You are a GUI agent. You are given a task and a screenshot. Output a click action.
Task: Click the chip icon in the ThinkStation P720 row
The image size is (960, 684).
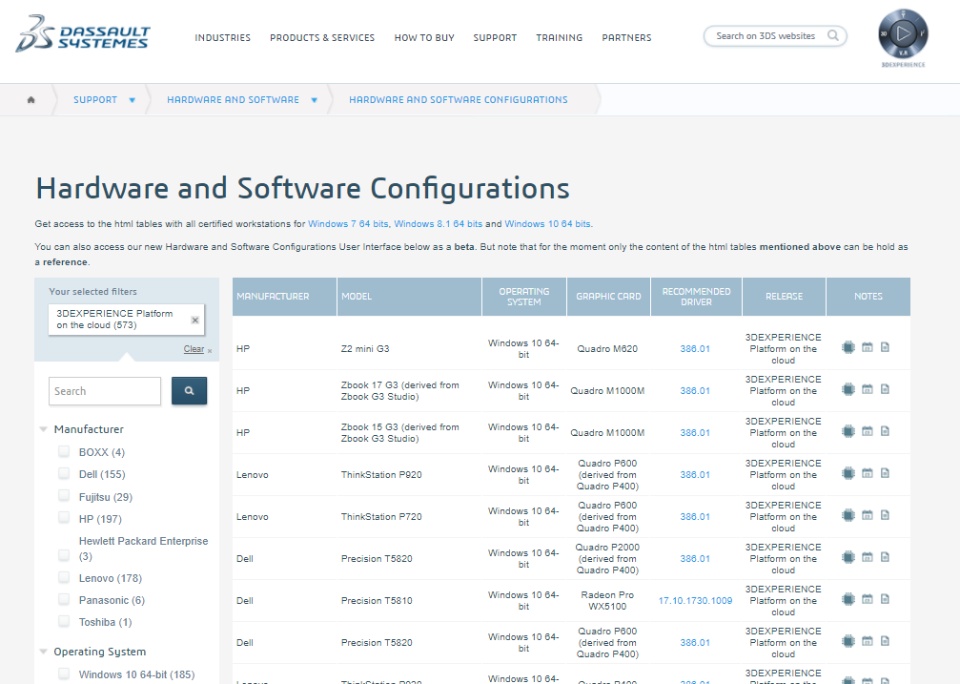click(848, 516)
